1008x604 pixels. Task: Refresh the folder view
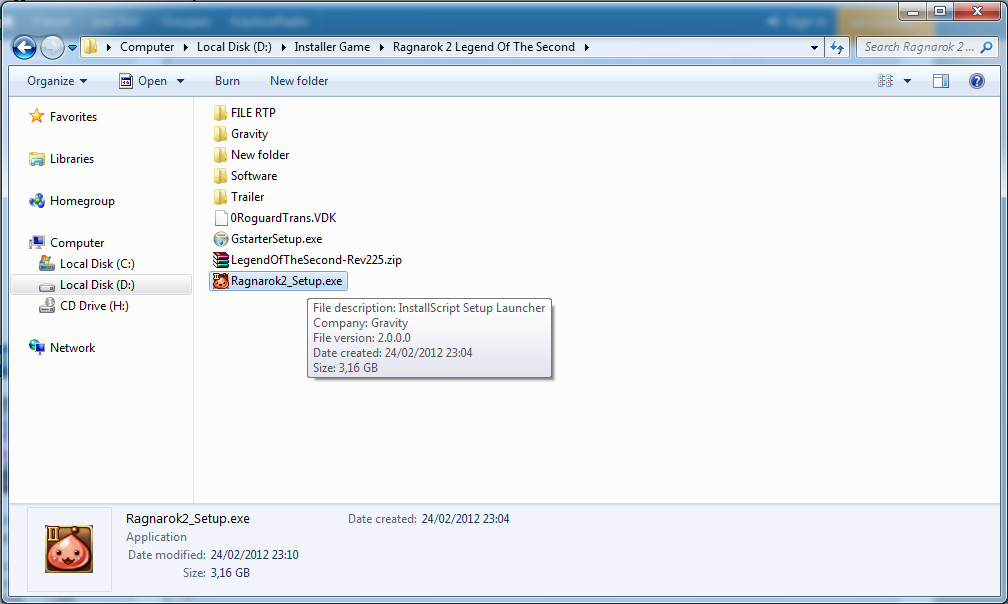(837, 47)
